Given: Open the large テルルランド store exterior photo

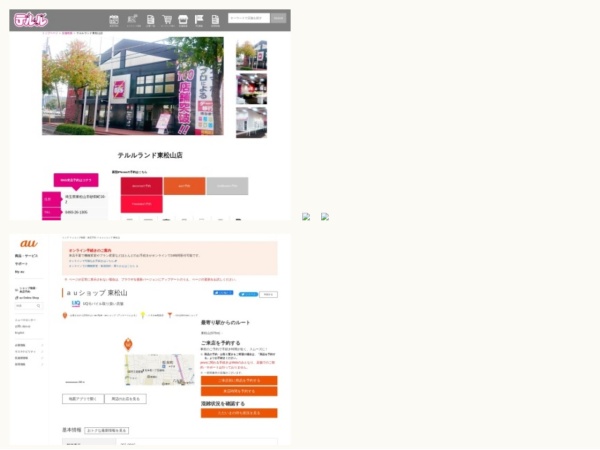Looking at the screenshot, I should (x=133, y=86).
